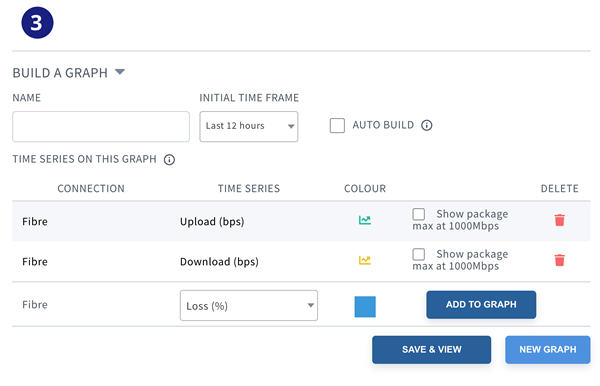600x386 pixels.
Task: Click the Upload (bps) row text
Action: click(212, 222)
